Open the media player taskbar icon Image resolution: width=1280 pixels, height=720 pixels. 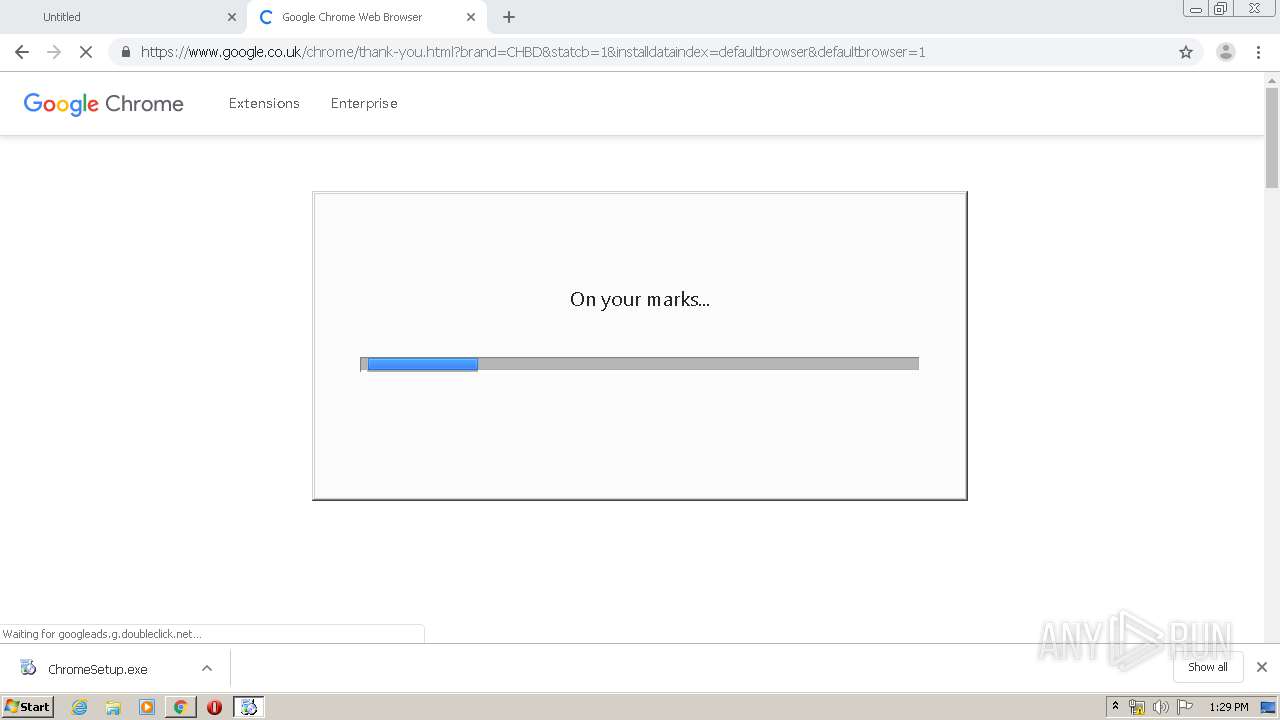(147, 707)
